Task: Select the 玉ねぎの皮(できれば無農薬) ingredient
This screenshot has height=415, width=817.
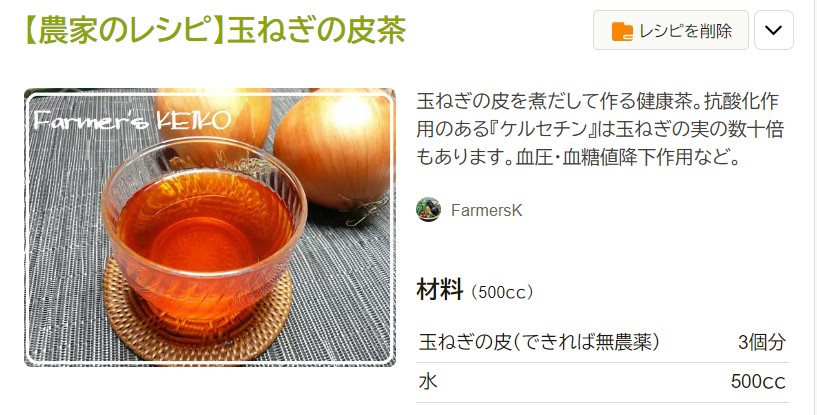Action: [x=539, y=342]
